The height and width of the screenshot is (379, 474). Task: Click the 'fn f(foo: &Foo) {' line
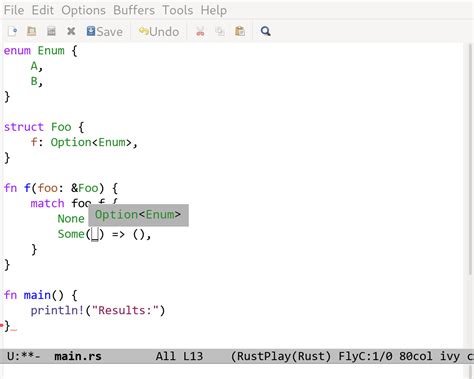point(61,188)
